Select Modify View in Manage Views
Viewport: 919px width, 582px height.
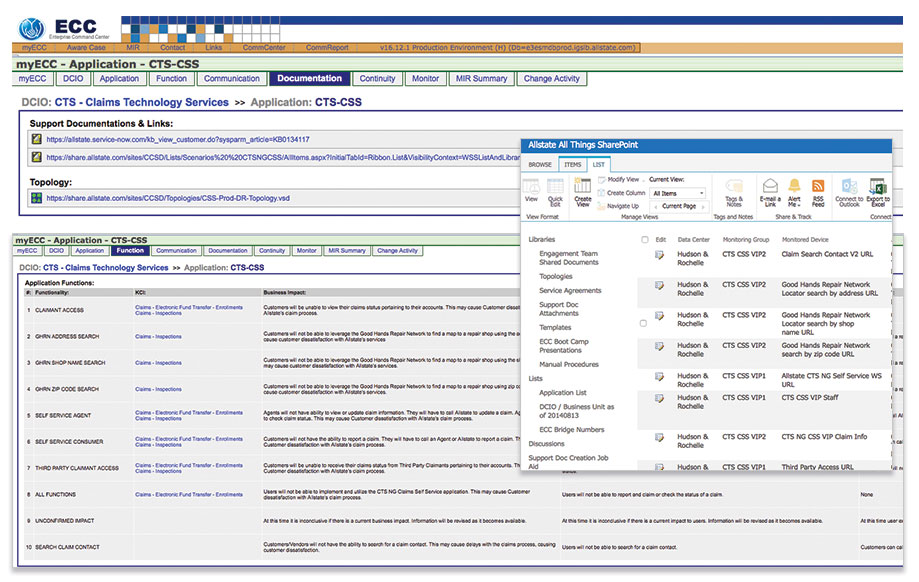[623, 179]
